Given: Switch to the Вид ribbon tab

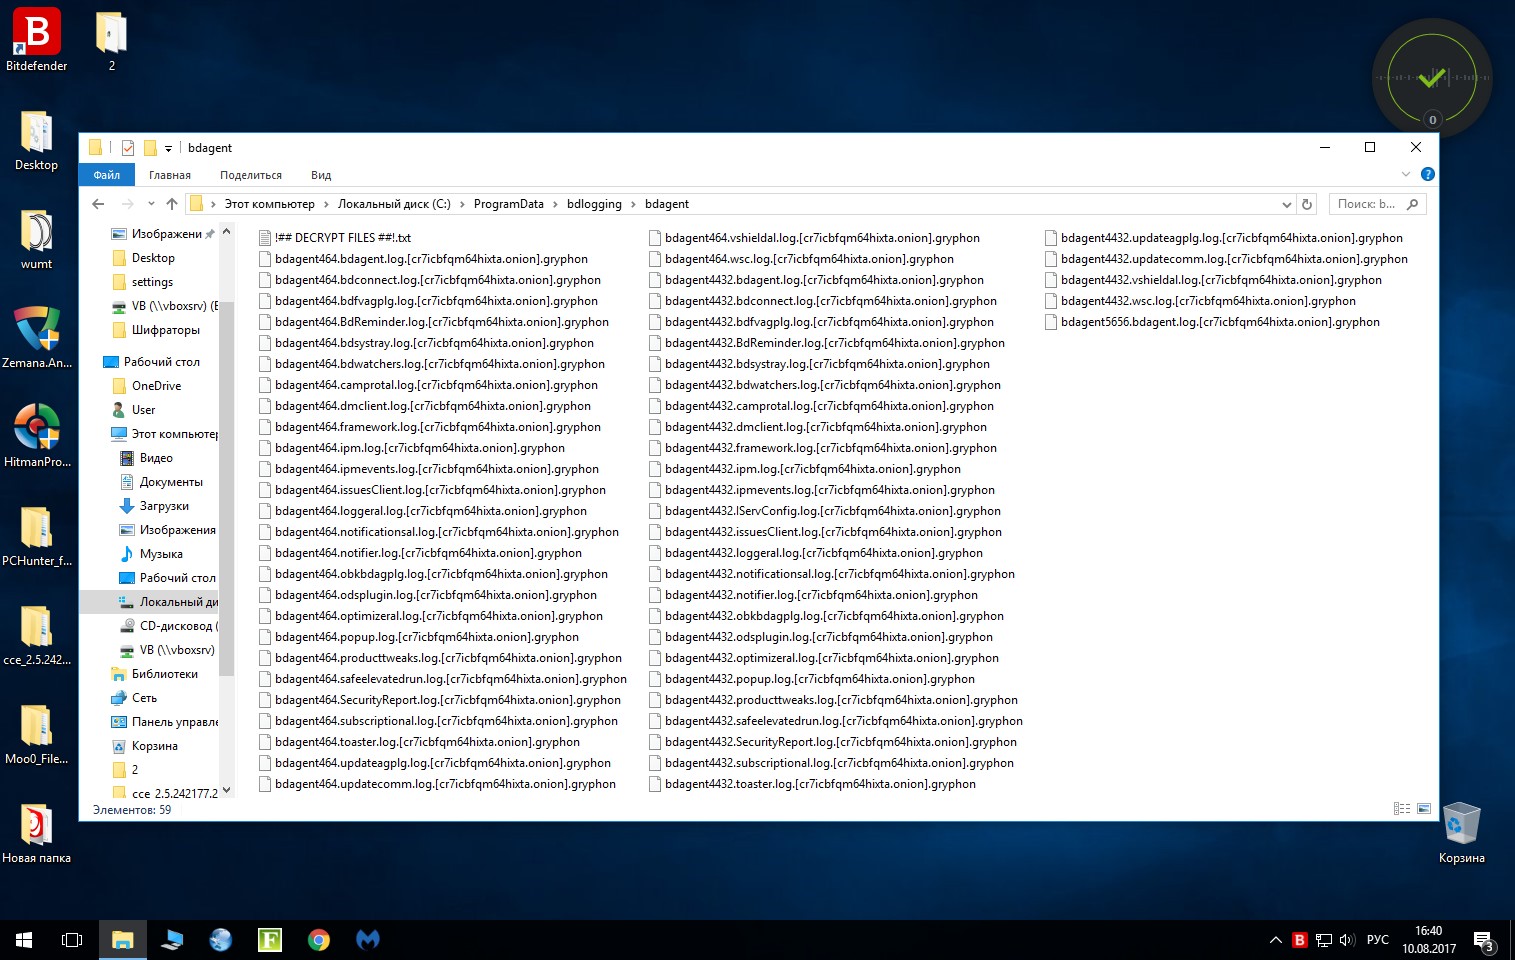Looking at the screenshot, I should (x=321, y=175).
